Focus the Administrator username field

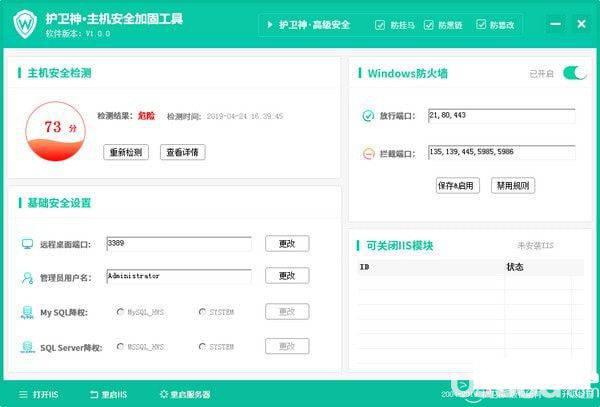click(x=179, y=276)
